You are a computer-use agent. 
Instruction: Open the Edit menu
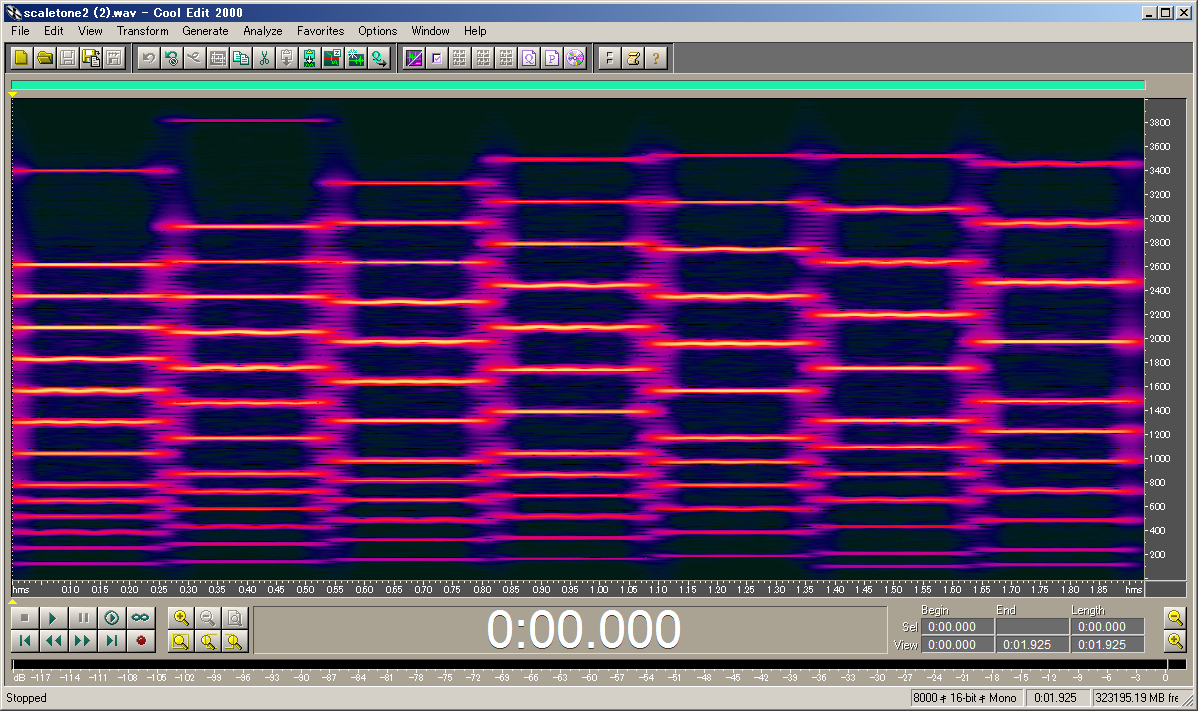click(x=53, y=31)
